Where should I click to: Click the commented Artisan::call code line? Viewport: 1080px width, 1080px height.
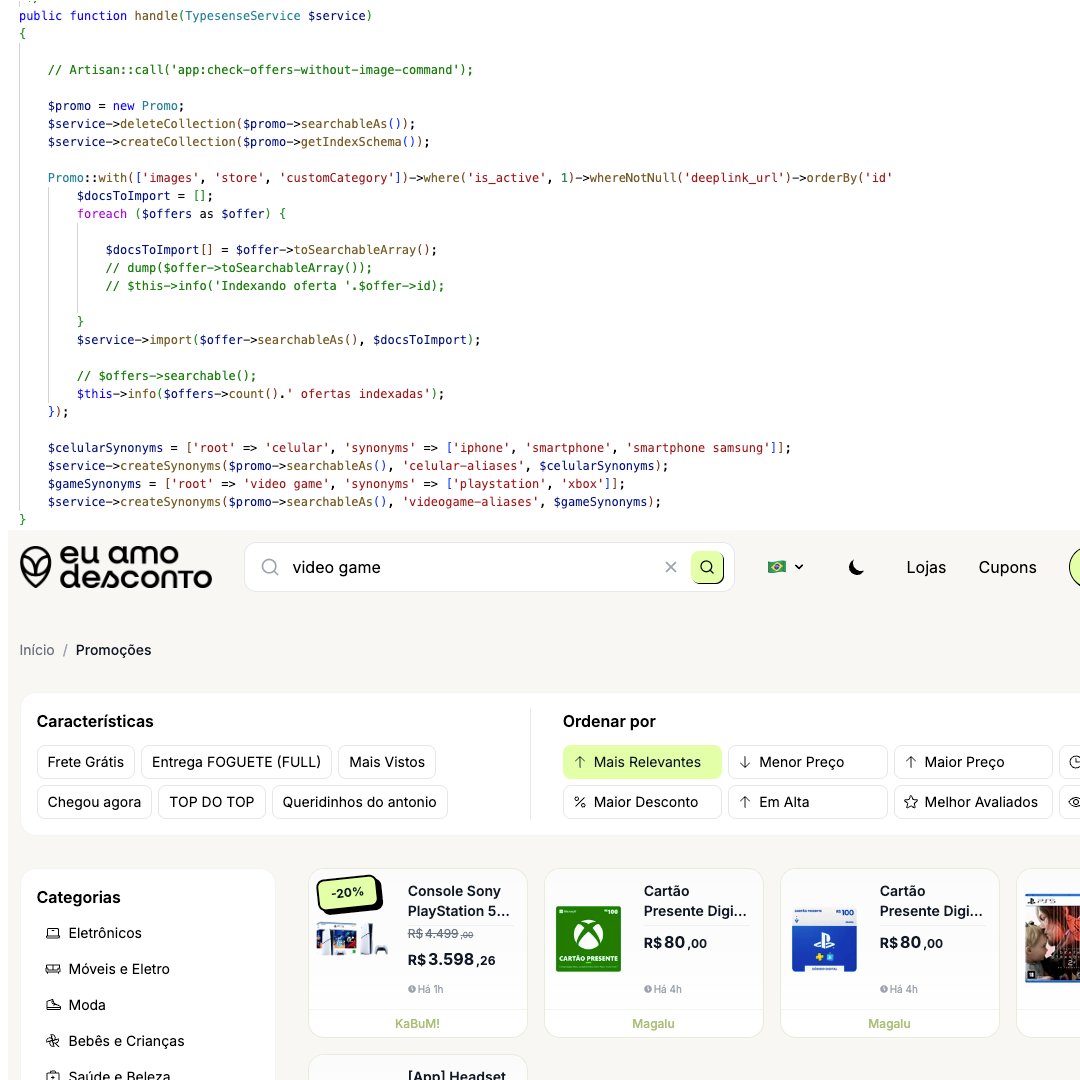click(x=260, y=70)
